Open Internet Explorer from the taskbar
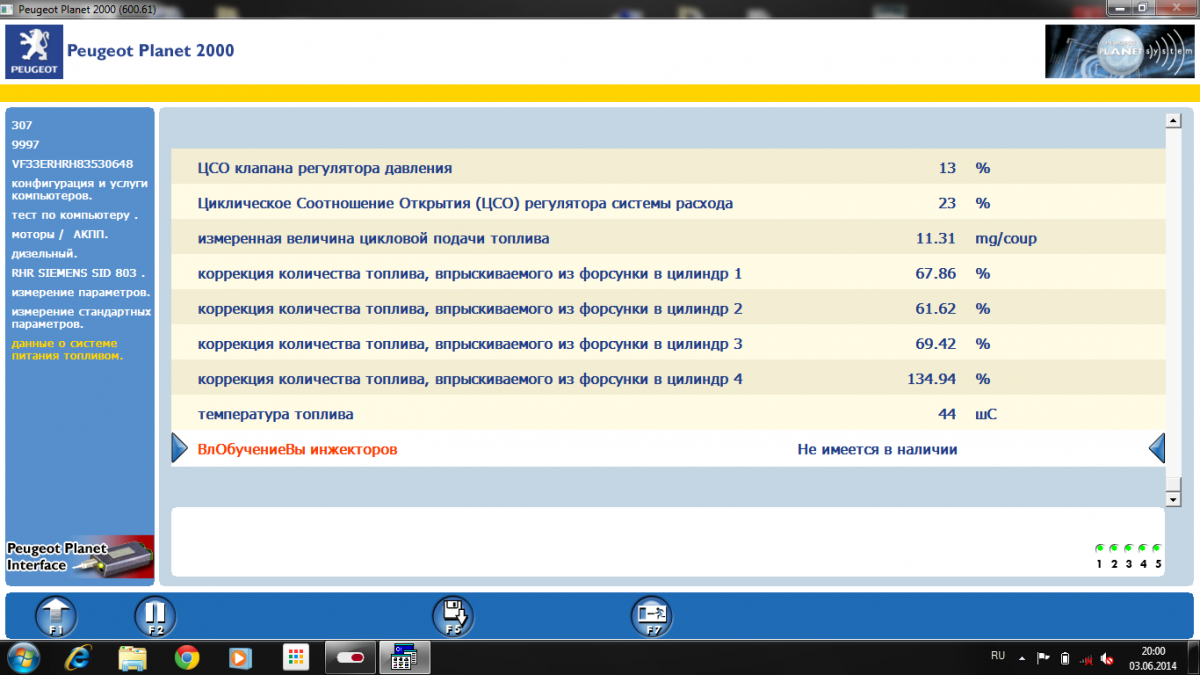 coord(78,657)
